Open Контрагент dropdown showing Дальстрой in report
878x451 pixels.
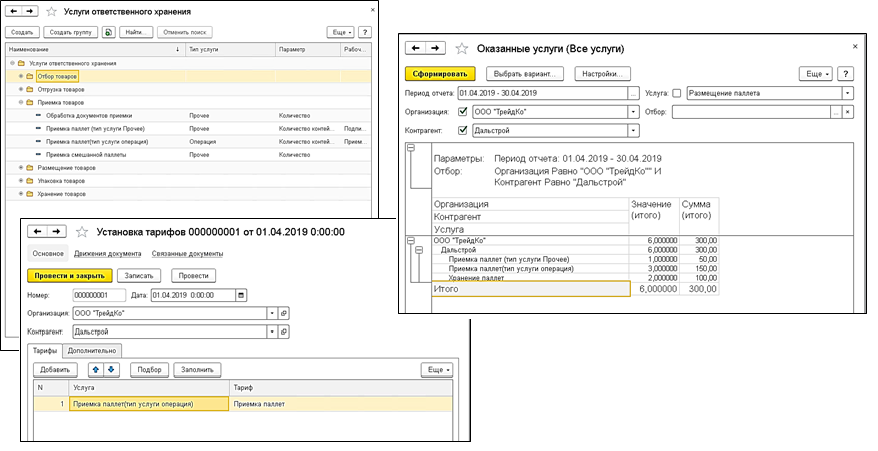pos(633,131)
